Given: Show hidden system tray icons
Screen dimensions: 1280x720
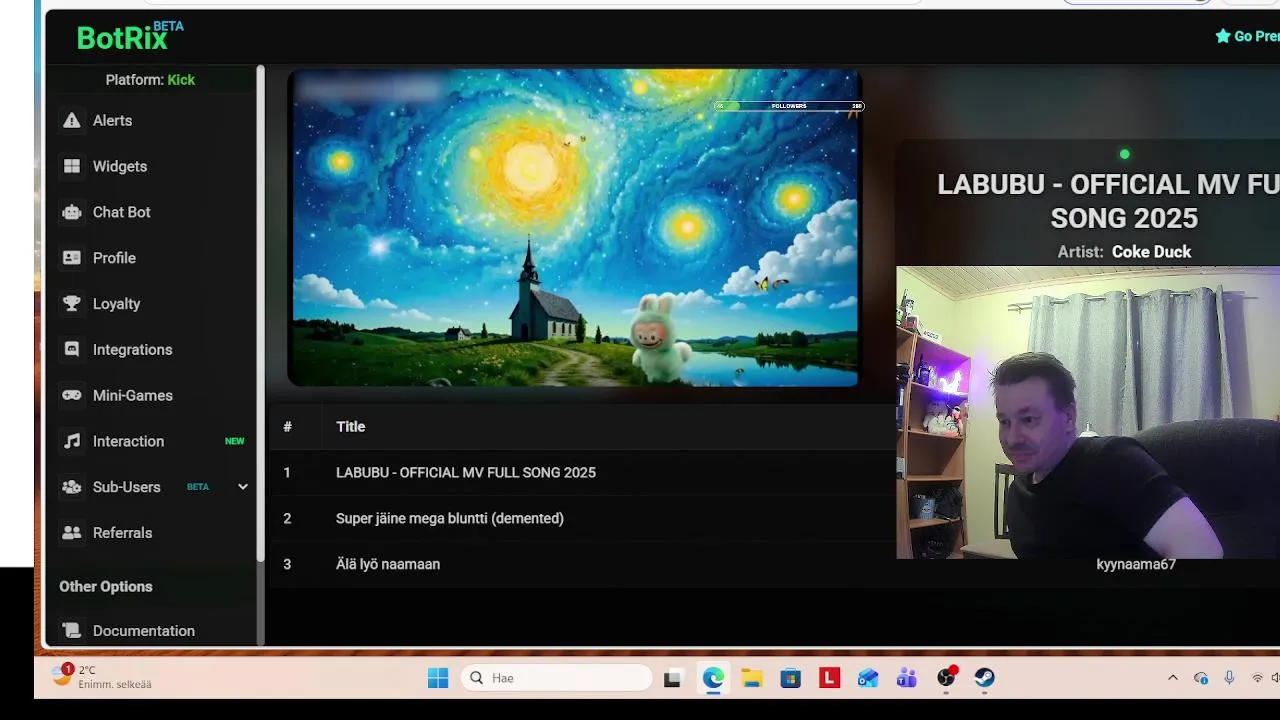Looking at the screenshot, I should [1173, 678].
